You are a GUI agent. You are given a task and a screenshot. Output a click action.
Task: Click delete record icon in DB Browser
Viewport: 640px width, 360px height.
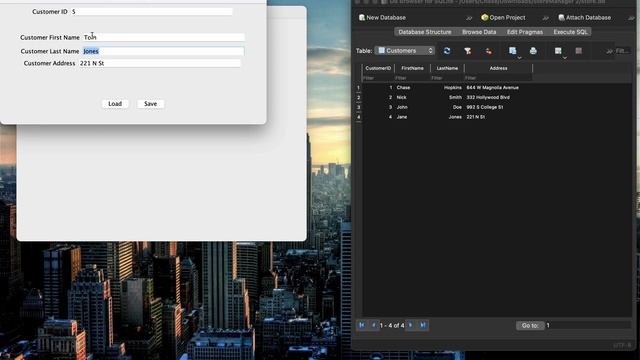tap(579, 51)
